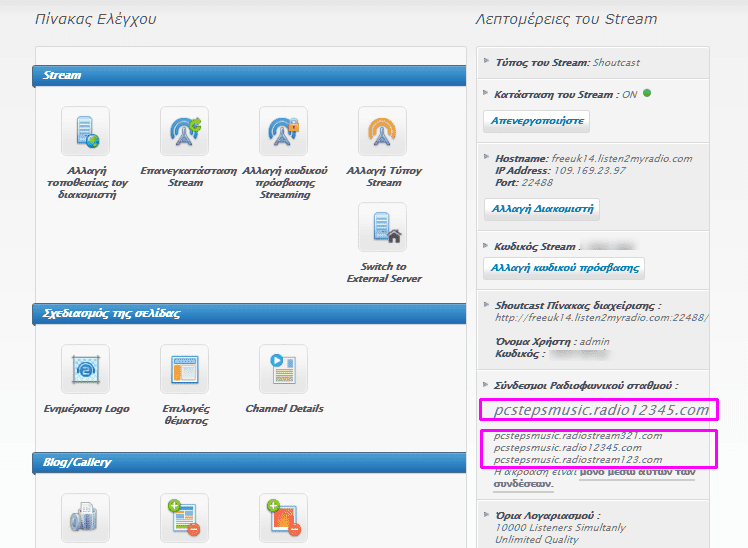
Task: Click the first Blog/Gallery icon
Action: [86, 518]
